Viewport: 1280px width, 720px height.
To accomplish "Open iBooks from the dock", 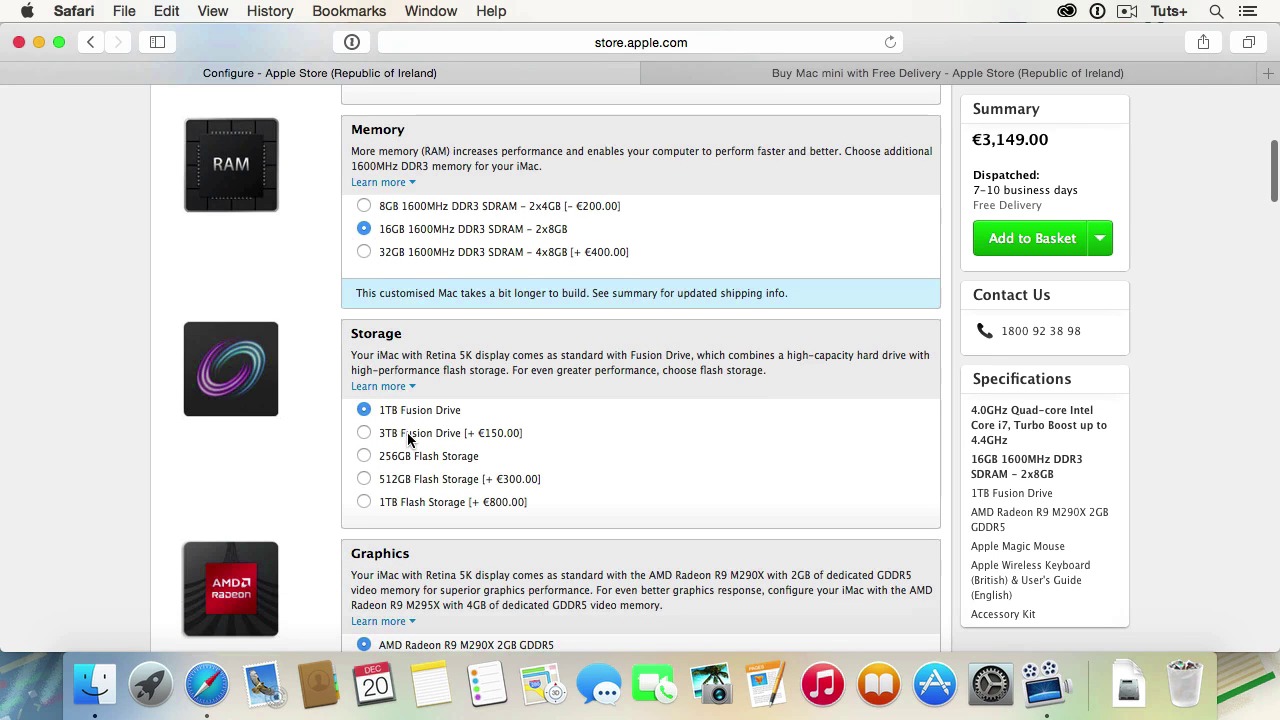I will pos(879,685).
